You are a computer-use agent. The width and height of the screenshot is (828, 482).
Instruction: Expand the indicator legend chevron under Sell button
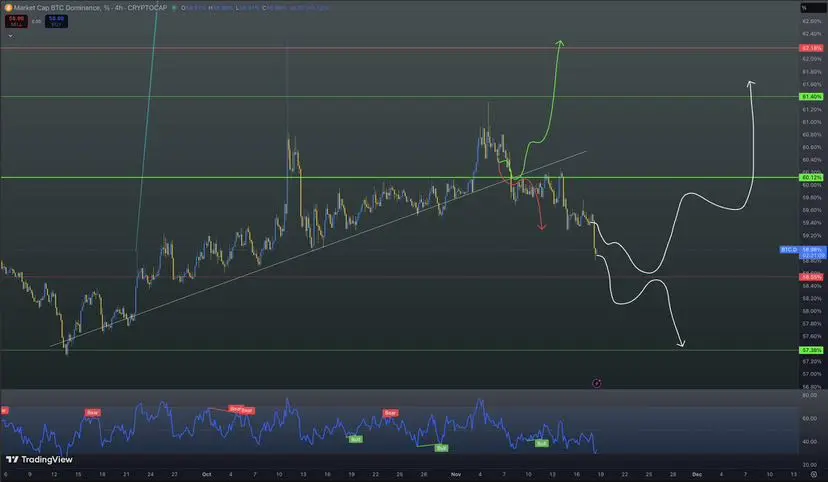tap(10, 36)
